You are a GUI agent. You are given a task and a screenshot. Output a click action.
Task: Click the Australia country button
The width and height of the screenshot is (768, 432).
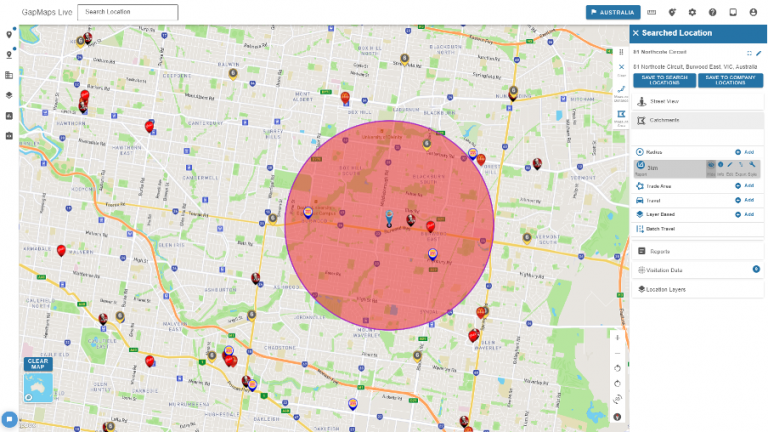(613, 13)
